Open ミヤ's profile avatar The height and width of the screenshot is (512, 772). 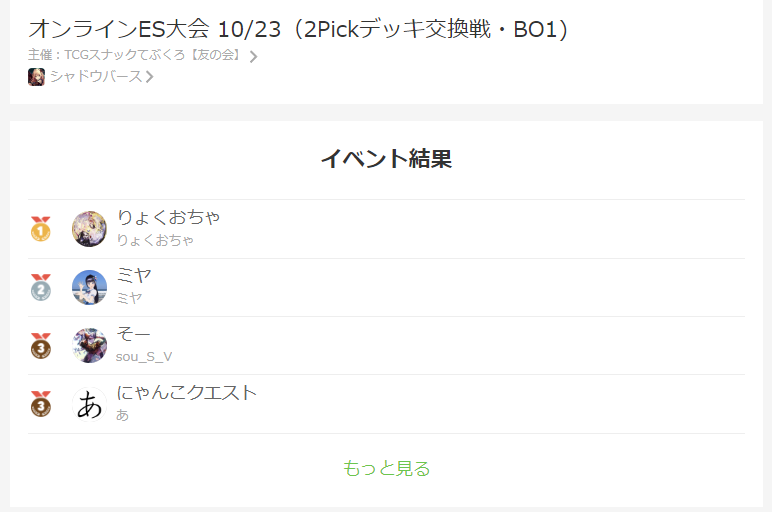point(89,287)
